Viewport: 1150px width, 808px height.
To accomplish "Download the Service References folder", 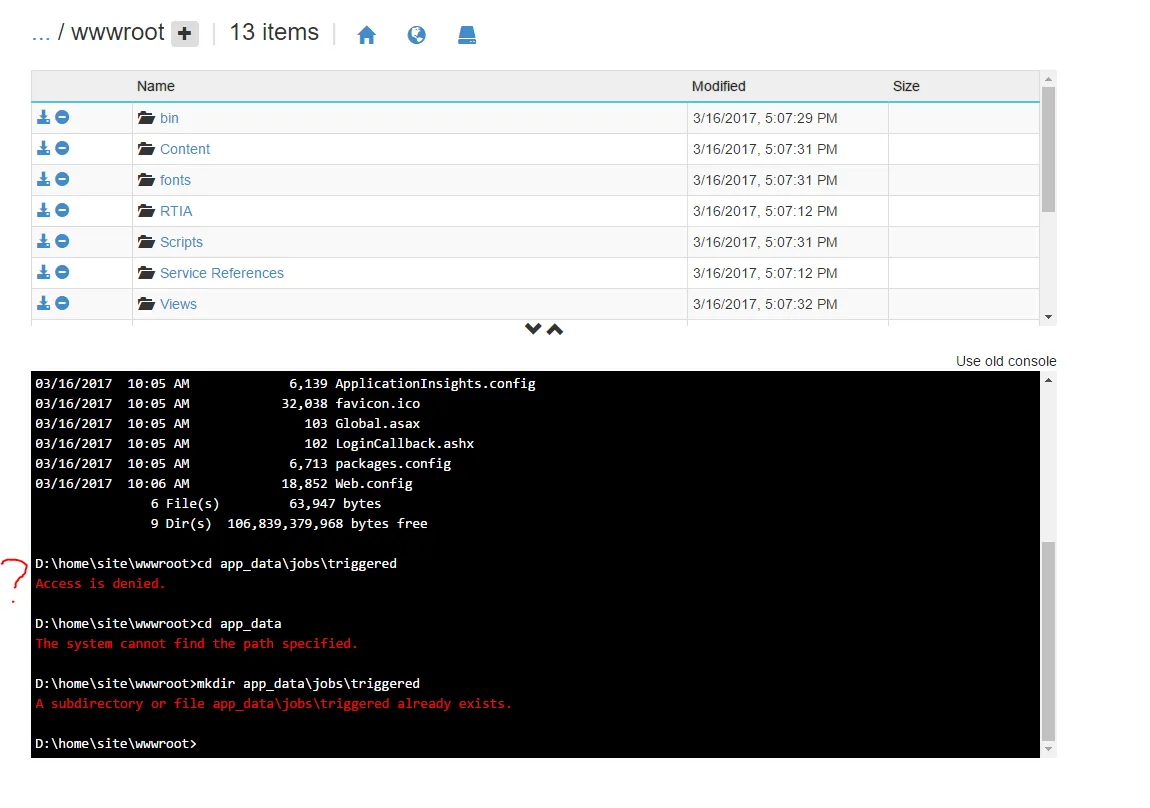I will 43,272.
